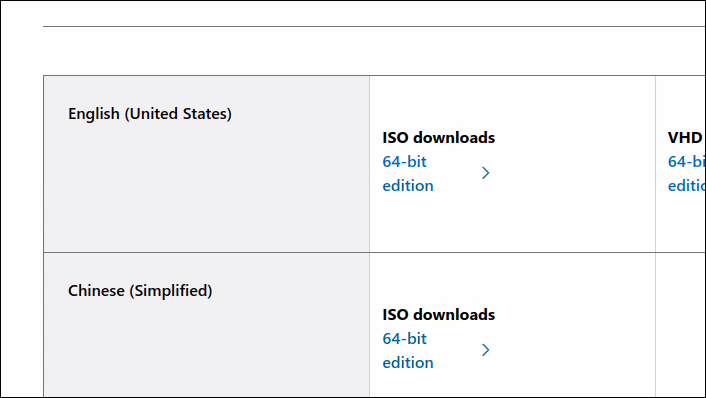The width and height of the screenshot is (706, 398).
Task: Select the English (United States) label
Action: (149, 114)
